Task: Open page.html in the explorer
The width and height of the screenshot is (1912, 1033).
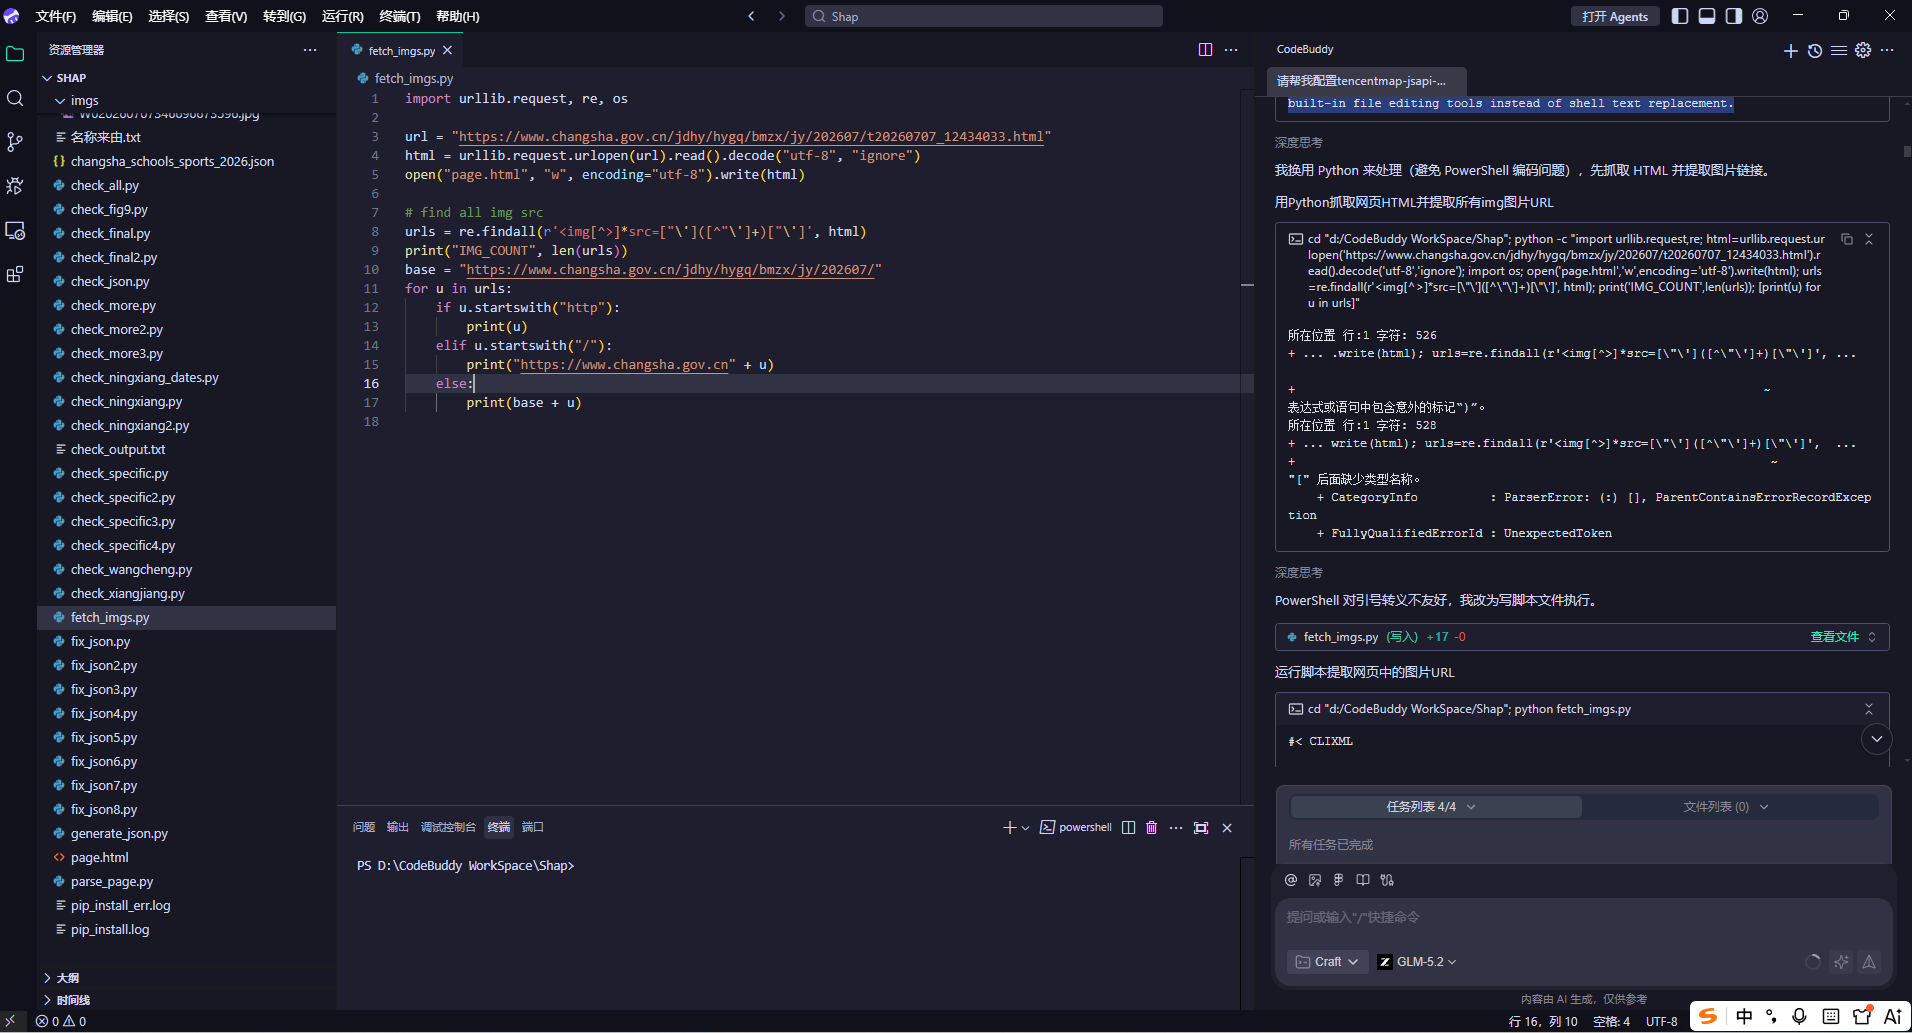Action: click(x=186, y=858)
